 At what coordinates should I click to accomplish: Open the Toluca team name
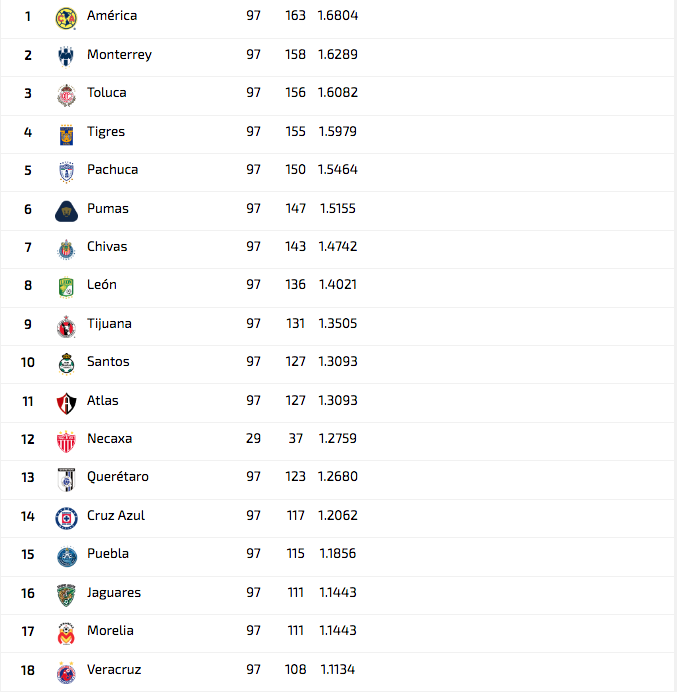(x=107, y=92)
